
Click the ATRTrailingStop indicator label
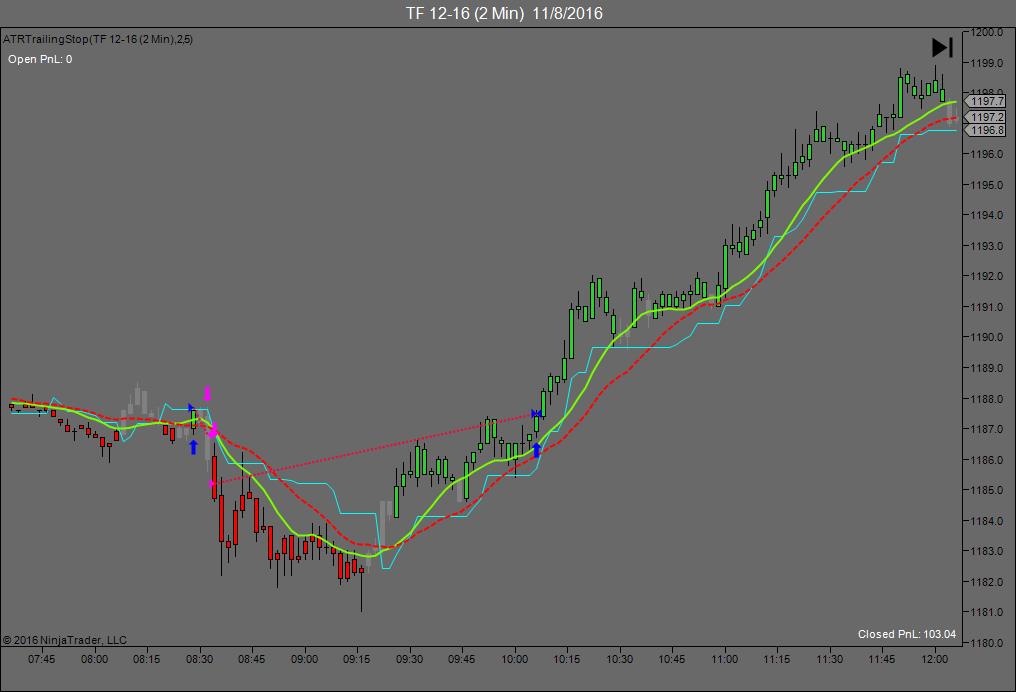(x=98, y=40)
